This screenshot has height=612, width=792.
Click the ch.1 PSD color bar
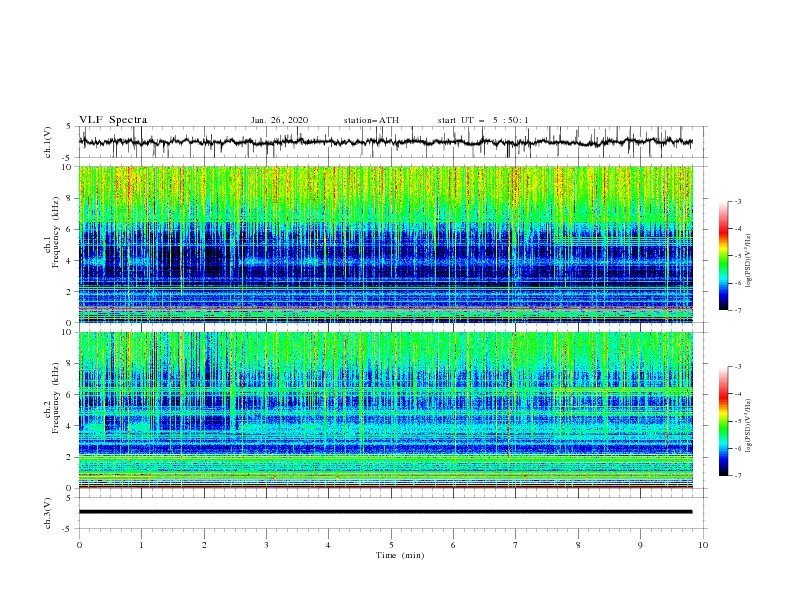pyautogui.click(x=723, y=255)
